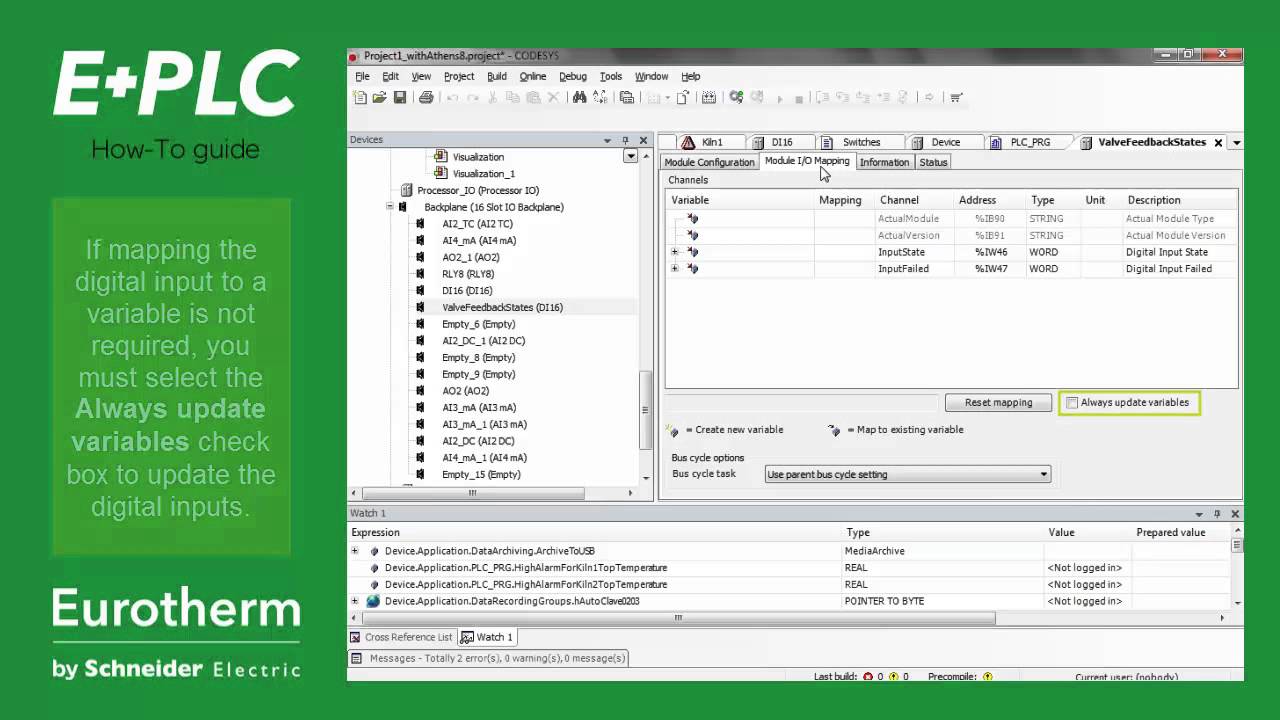This screenshot has width=1280, height=720.
Task: Click the Redo arrow toolbar icon
Action: click(x=472, y=97)
